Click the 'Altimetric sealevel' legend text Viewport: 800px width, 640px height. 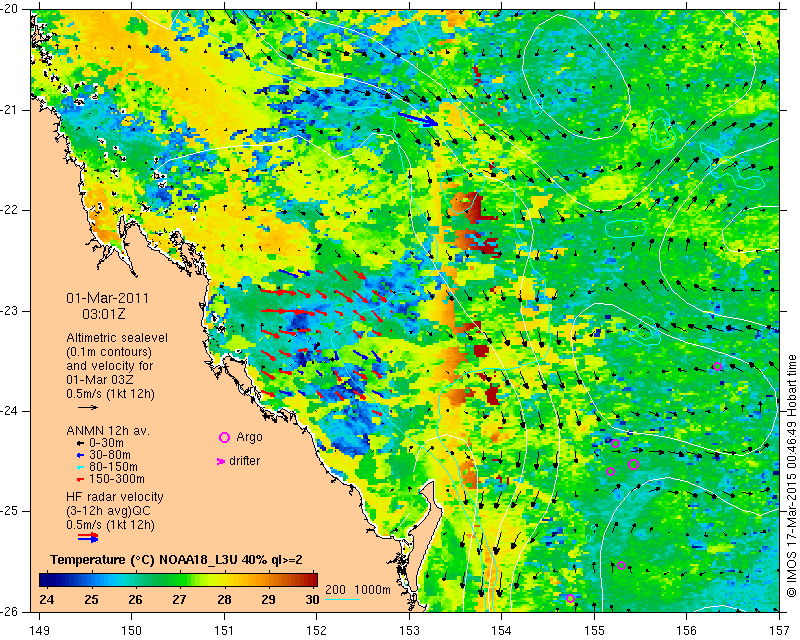tap(117, 338)
